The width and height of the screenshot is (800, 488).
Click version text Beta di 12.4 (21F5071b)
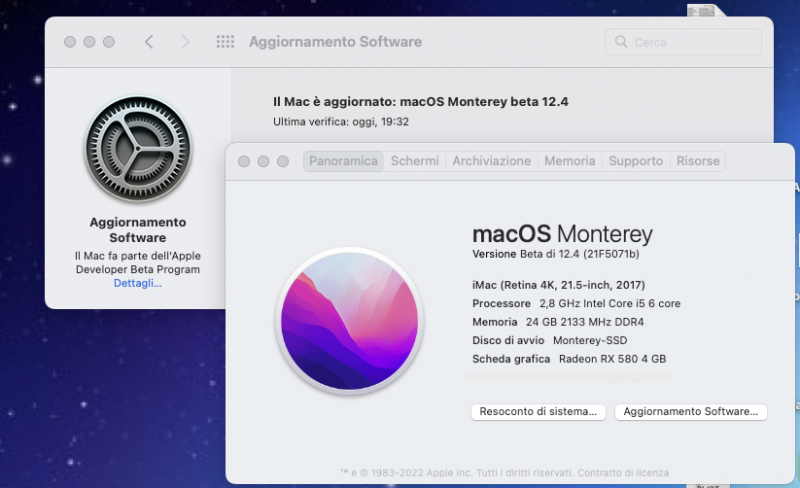pos(580,254)
